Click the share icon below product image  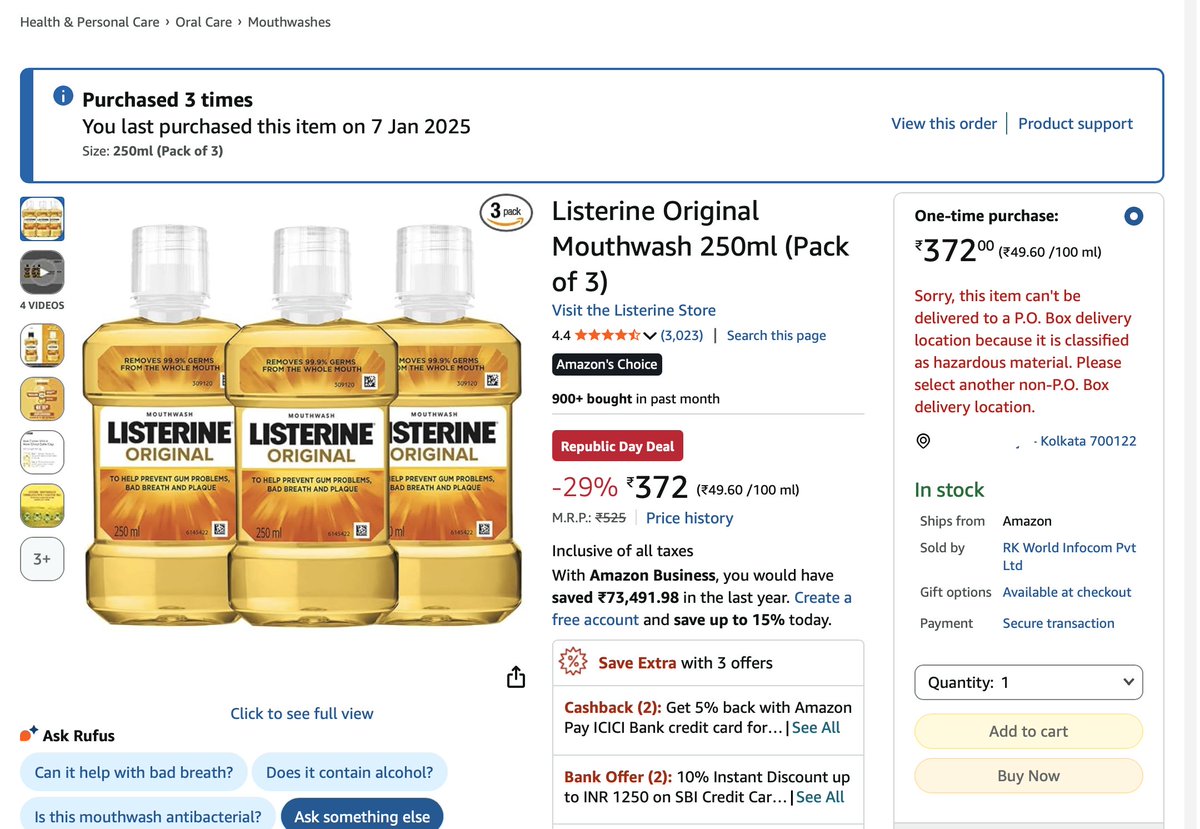click(x=516, y=677)
